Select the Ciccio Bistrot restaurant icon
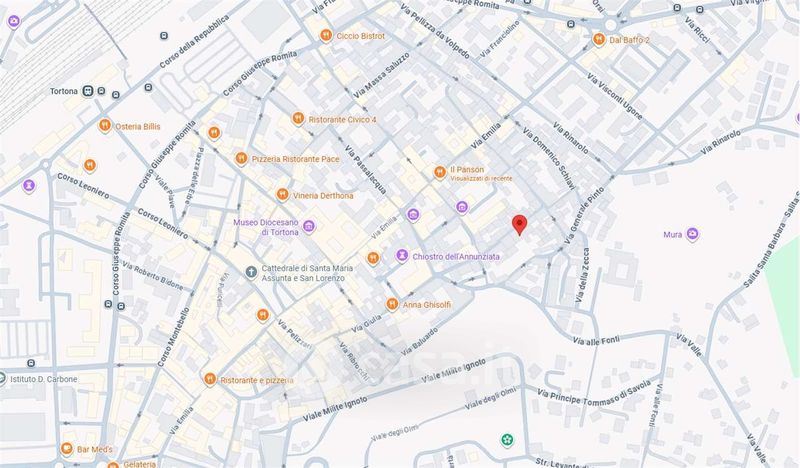Viewport: 800px width, 468px height. 326,36
